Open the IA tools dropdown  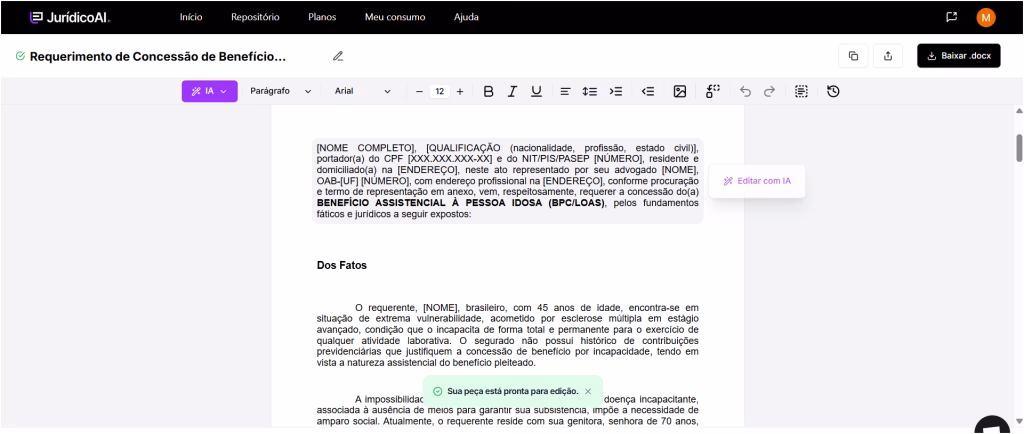tap(209, 91)
